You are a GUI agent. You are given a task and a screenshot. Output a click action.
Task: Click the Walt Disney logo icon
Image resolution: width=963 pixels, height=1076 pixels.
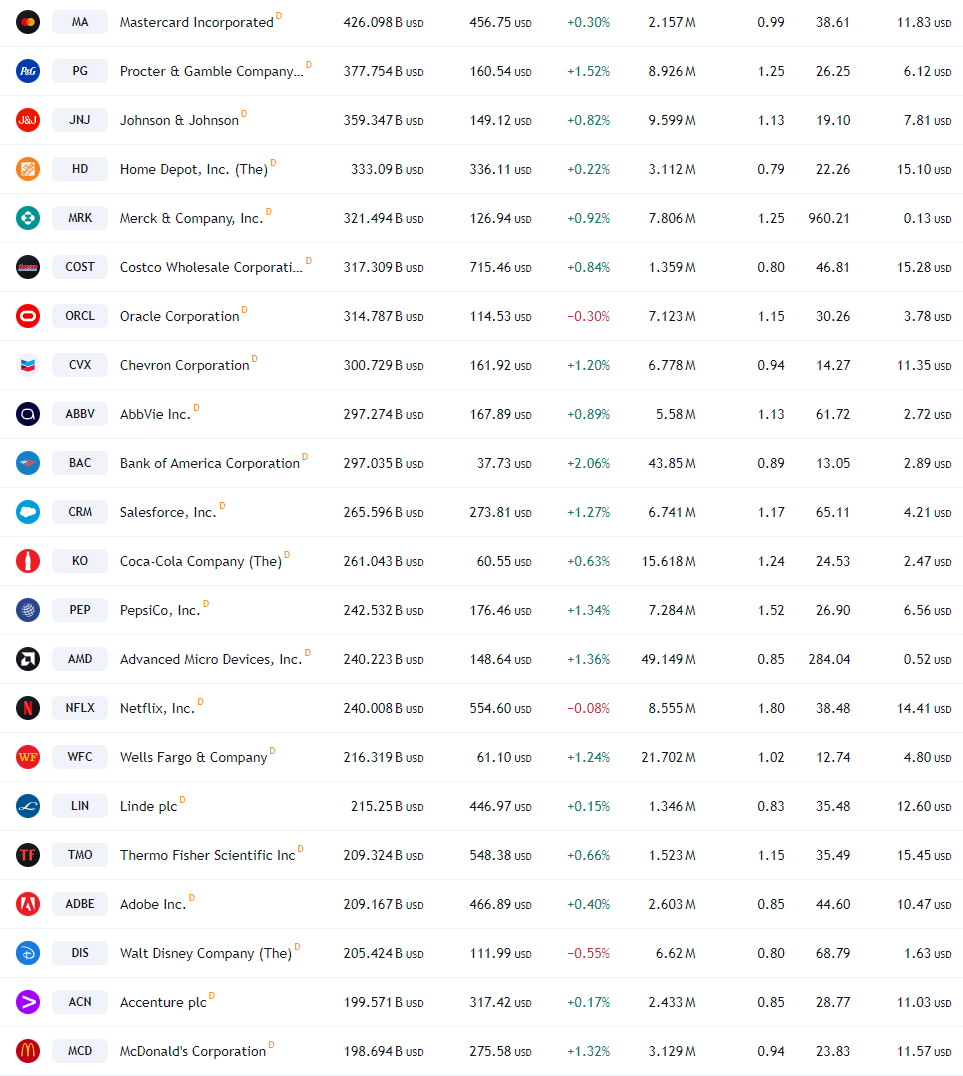28,953
